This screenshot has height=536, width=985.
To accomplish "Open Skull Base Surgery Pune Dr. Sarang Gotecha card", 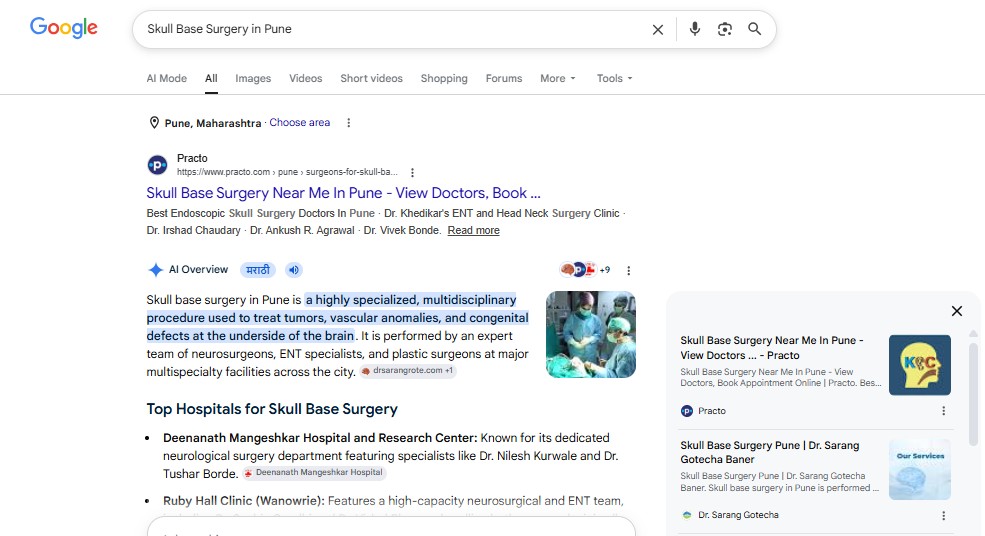I will (770, 452).
